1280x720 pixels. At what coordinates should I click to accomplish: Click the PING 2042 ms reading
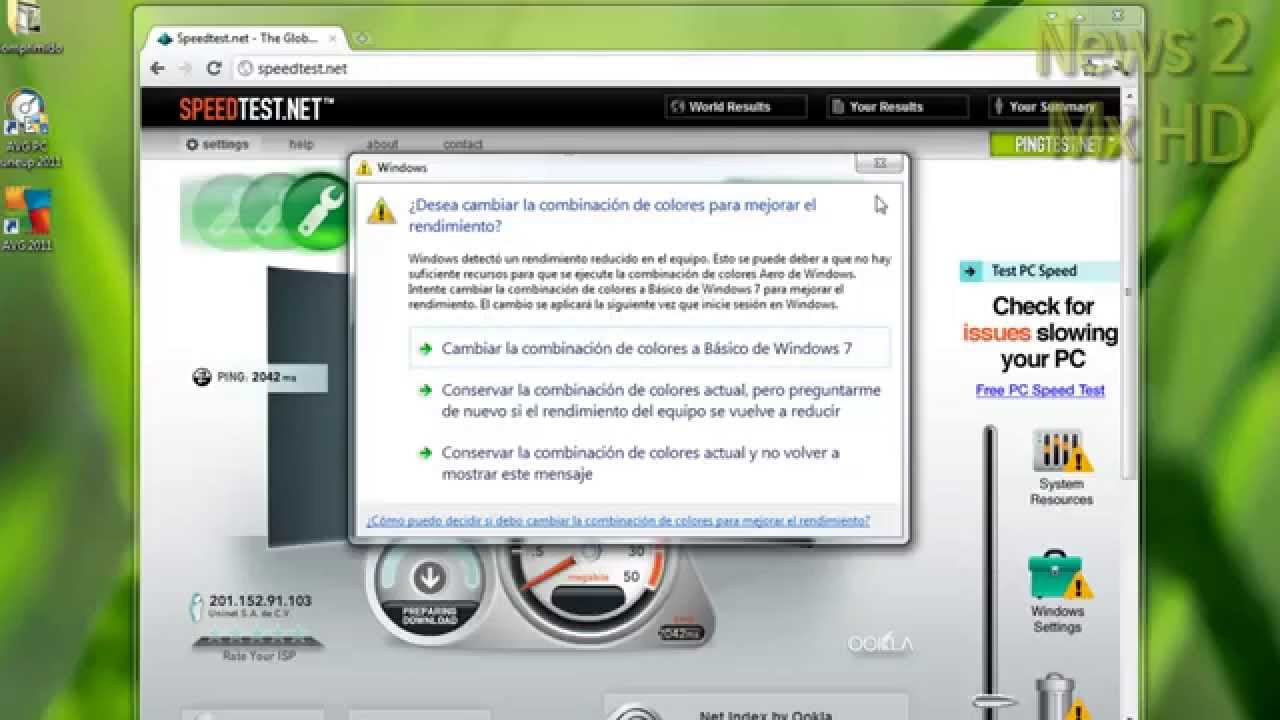(258, 377)
